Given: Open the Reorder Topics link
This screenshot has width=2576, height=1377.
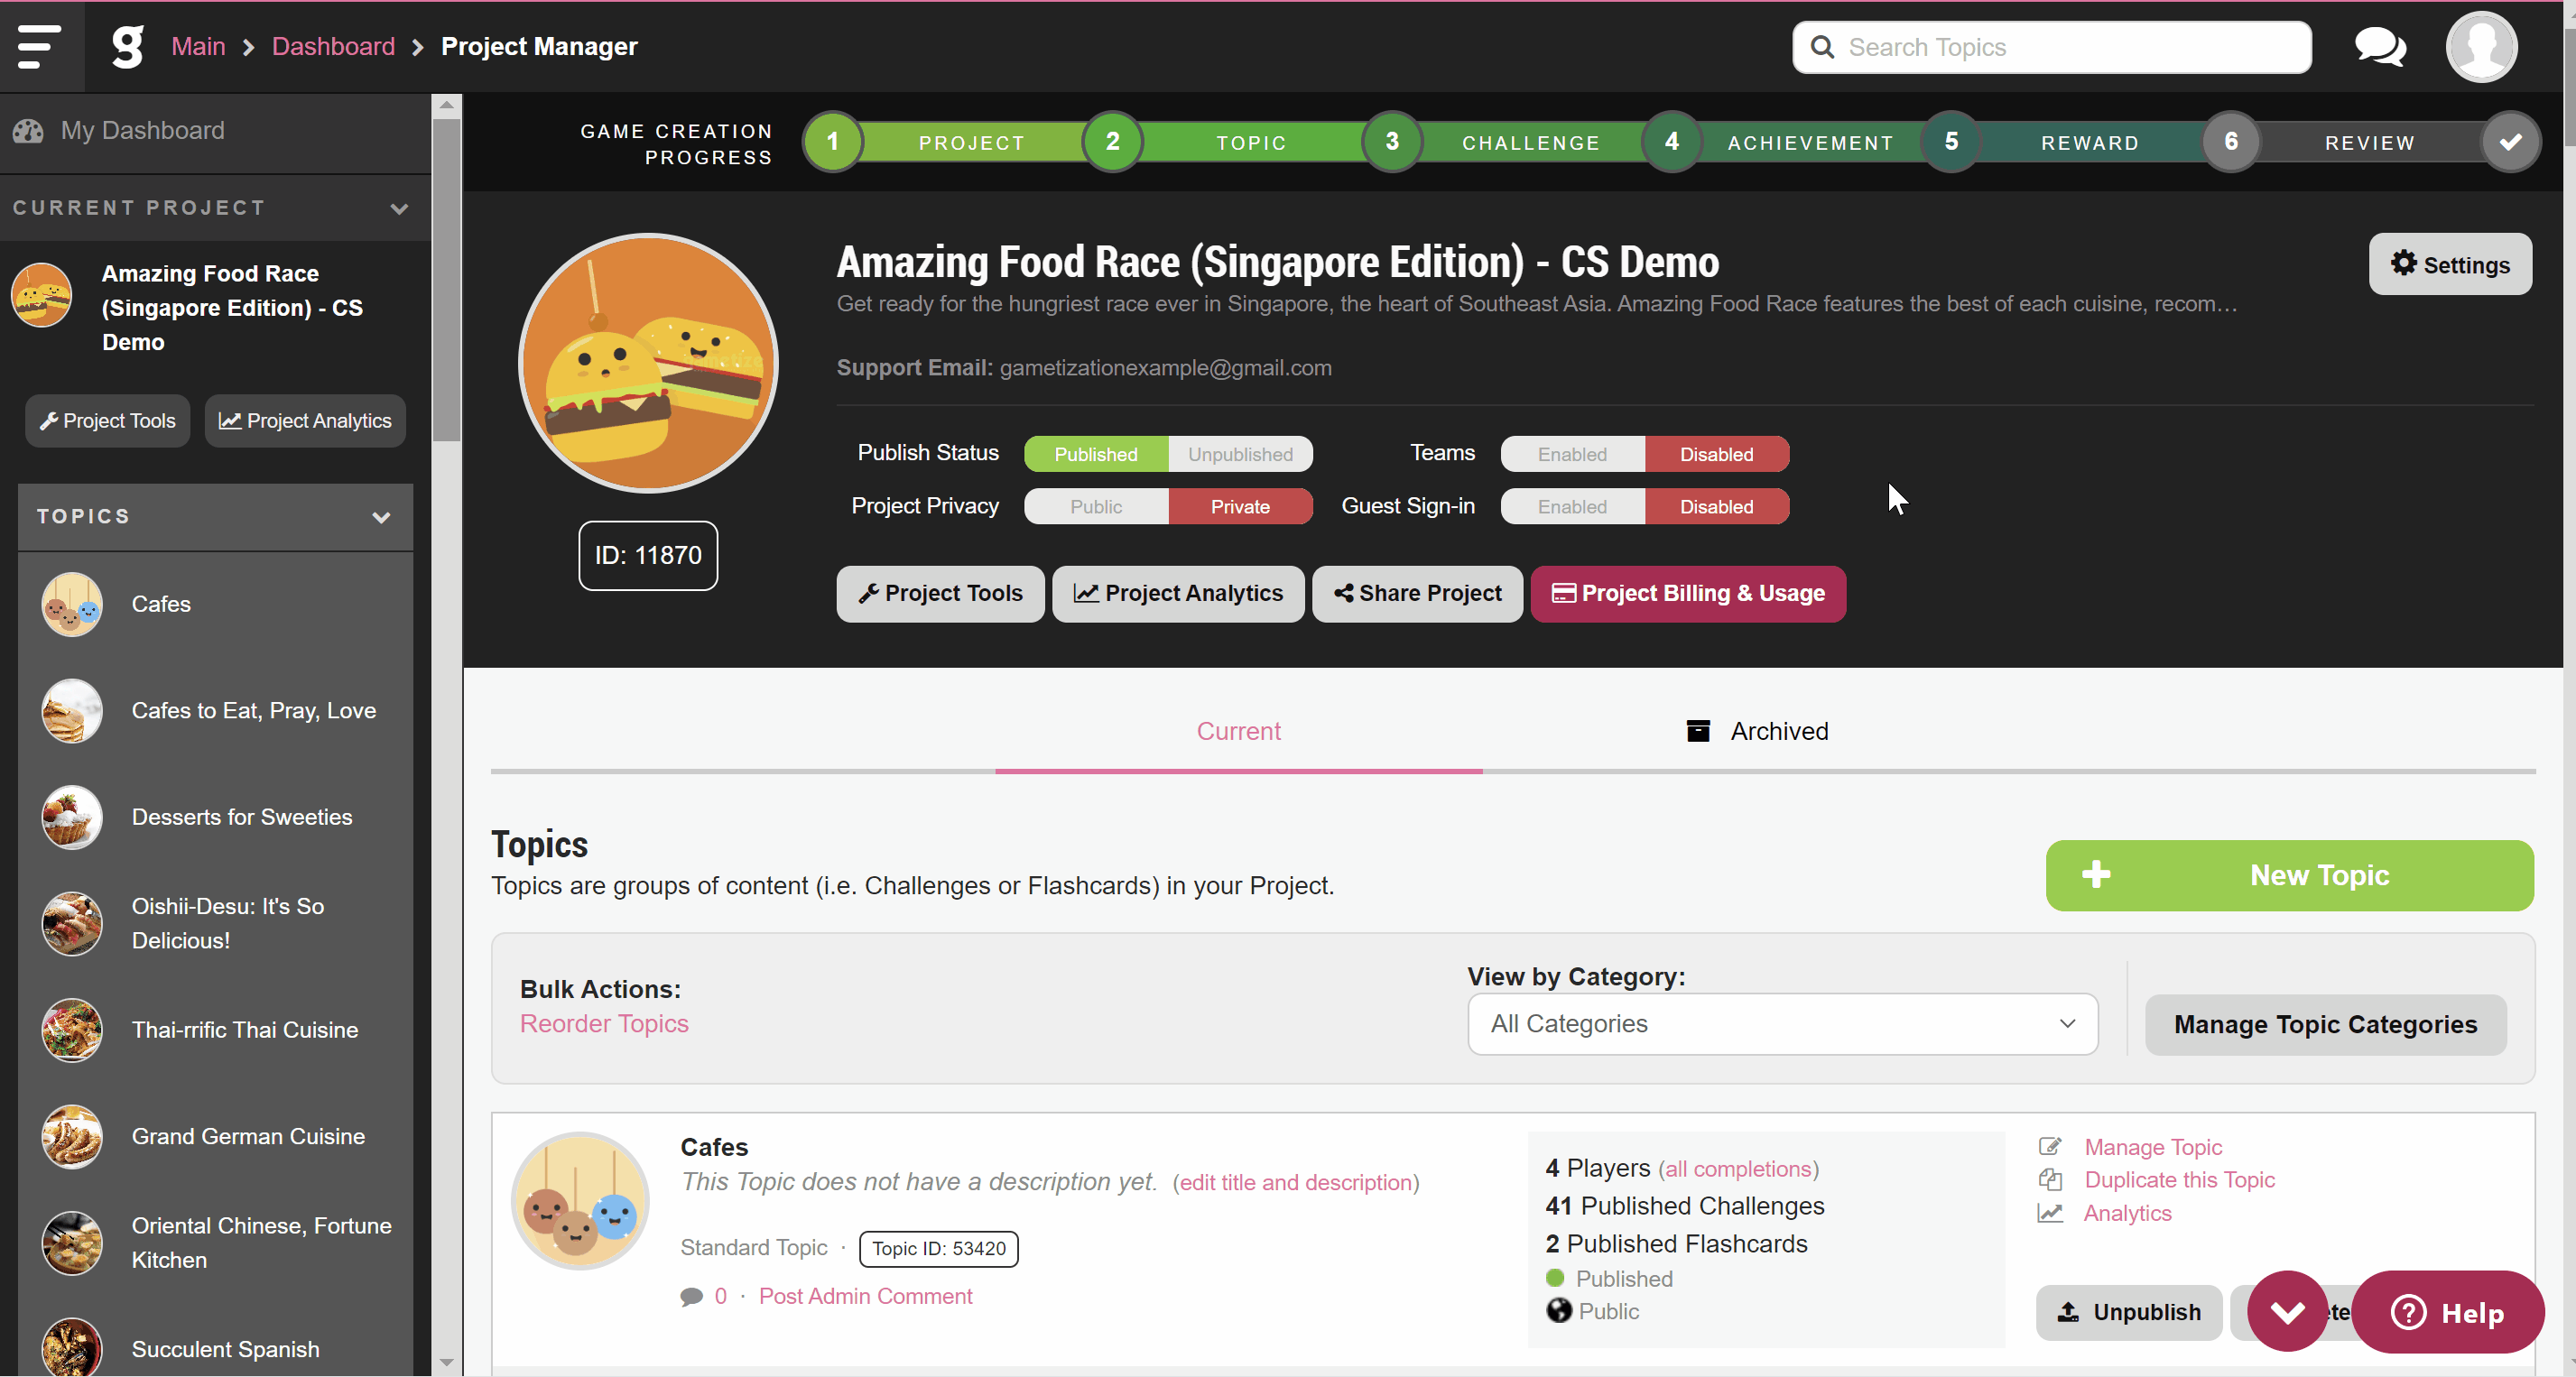Looking at the screenshot, I should point(603,1023).
